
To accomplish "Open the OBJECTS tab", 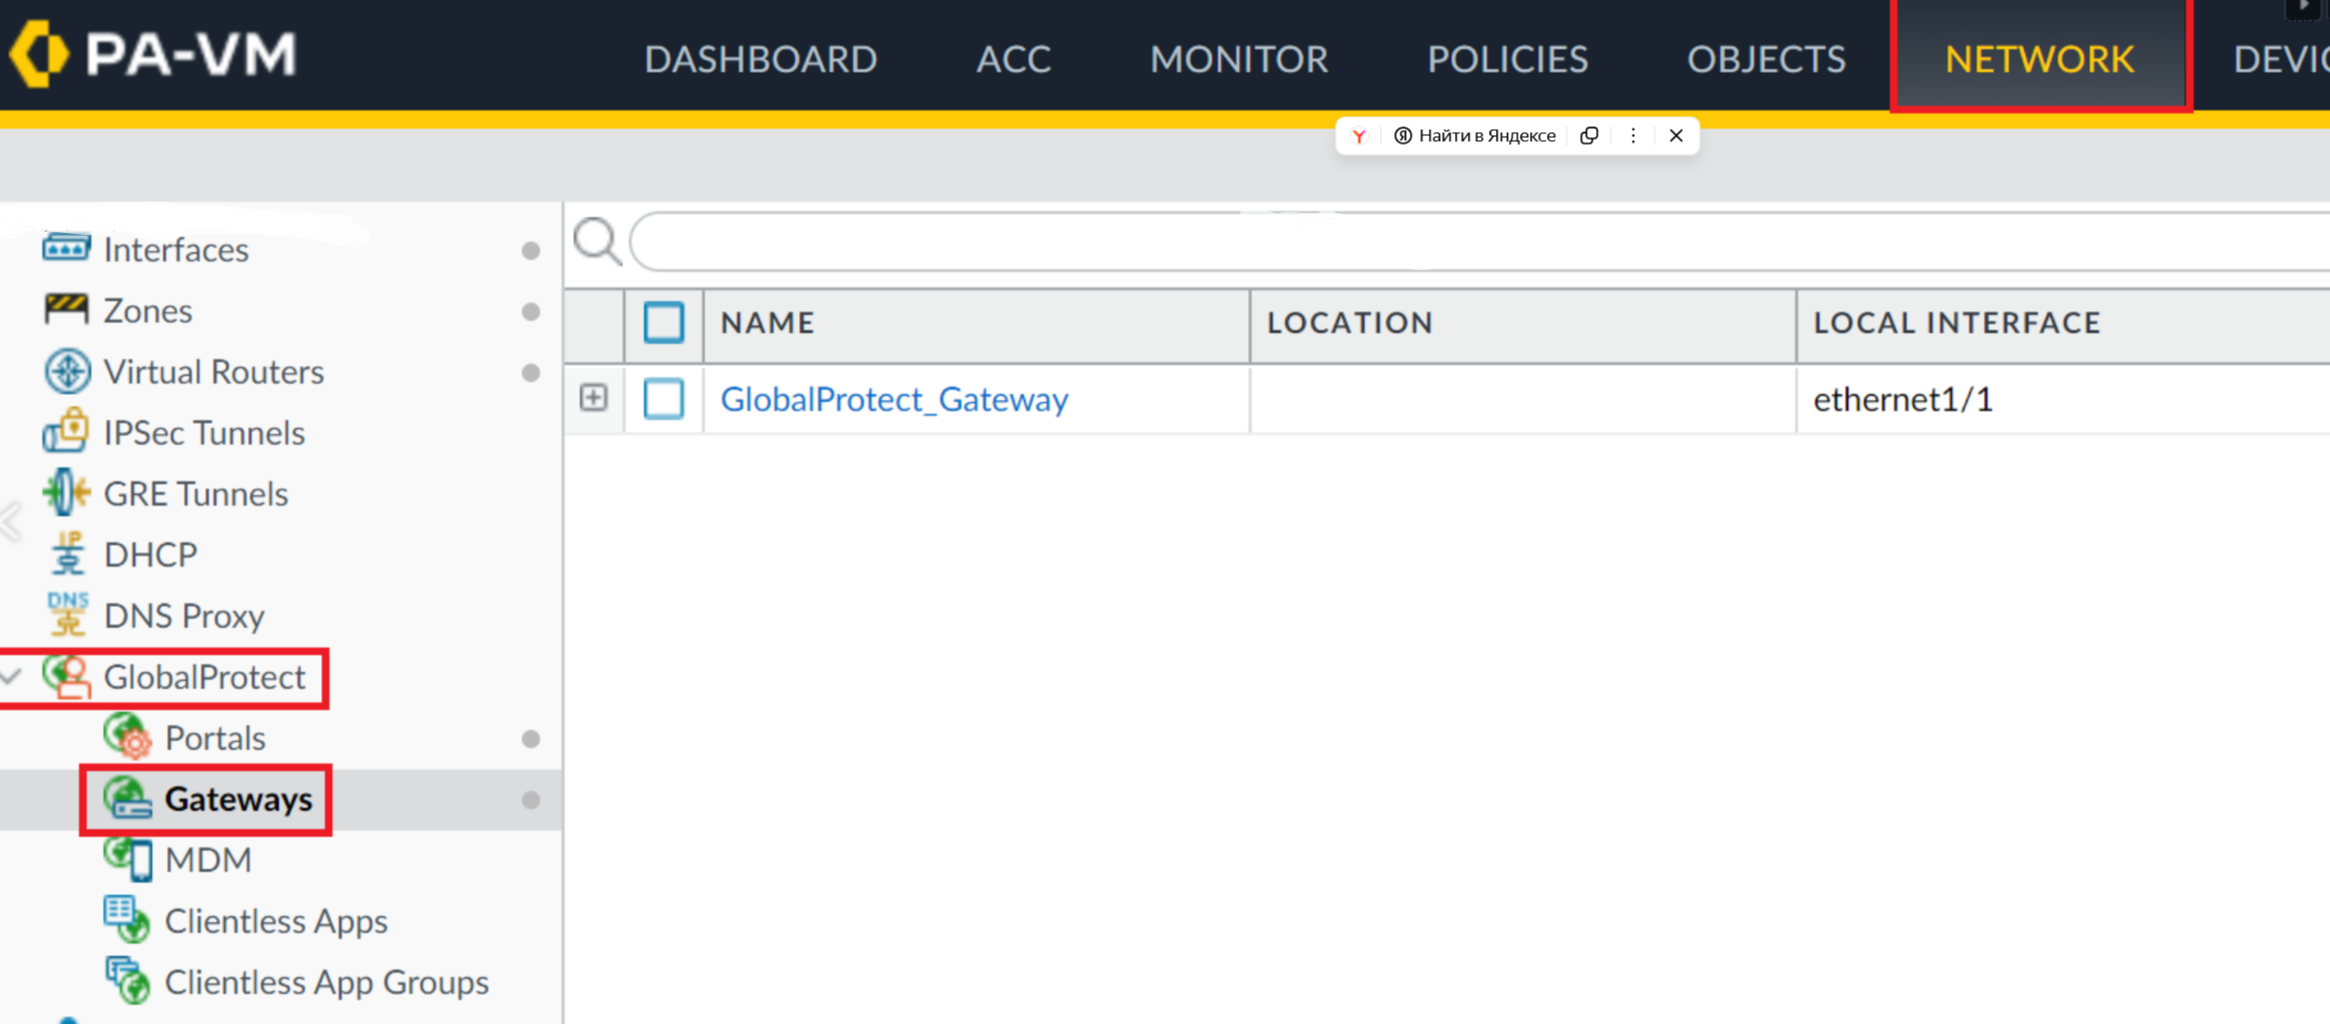I will (1767, 59).
